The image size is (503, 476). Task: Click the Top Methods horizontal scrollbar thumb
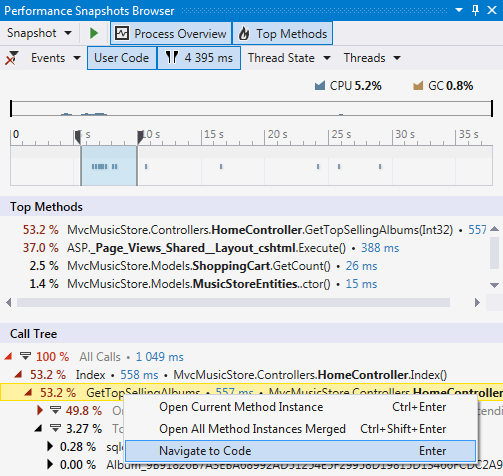pos(233,303)
